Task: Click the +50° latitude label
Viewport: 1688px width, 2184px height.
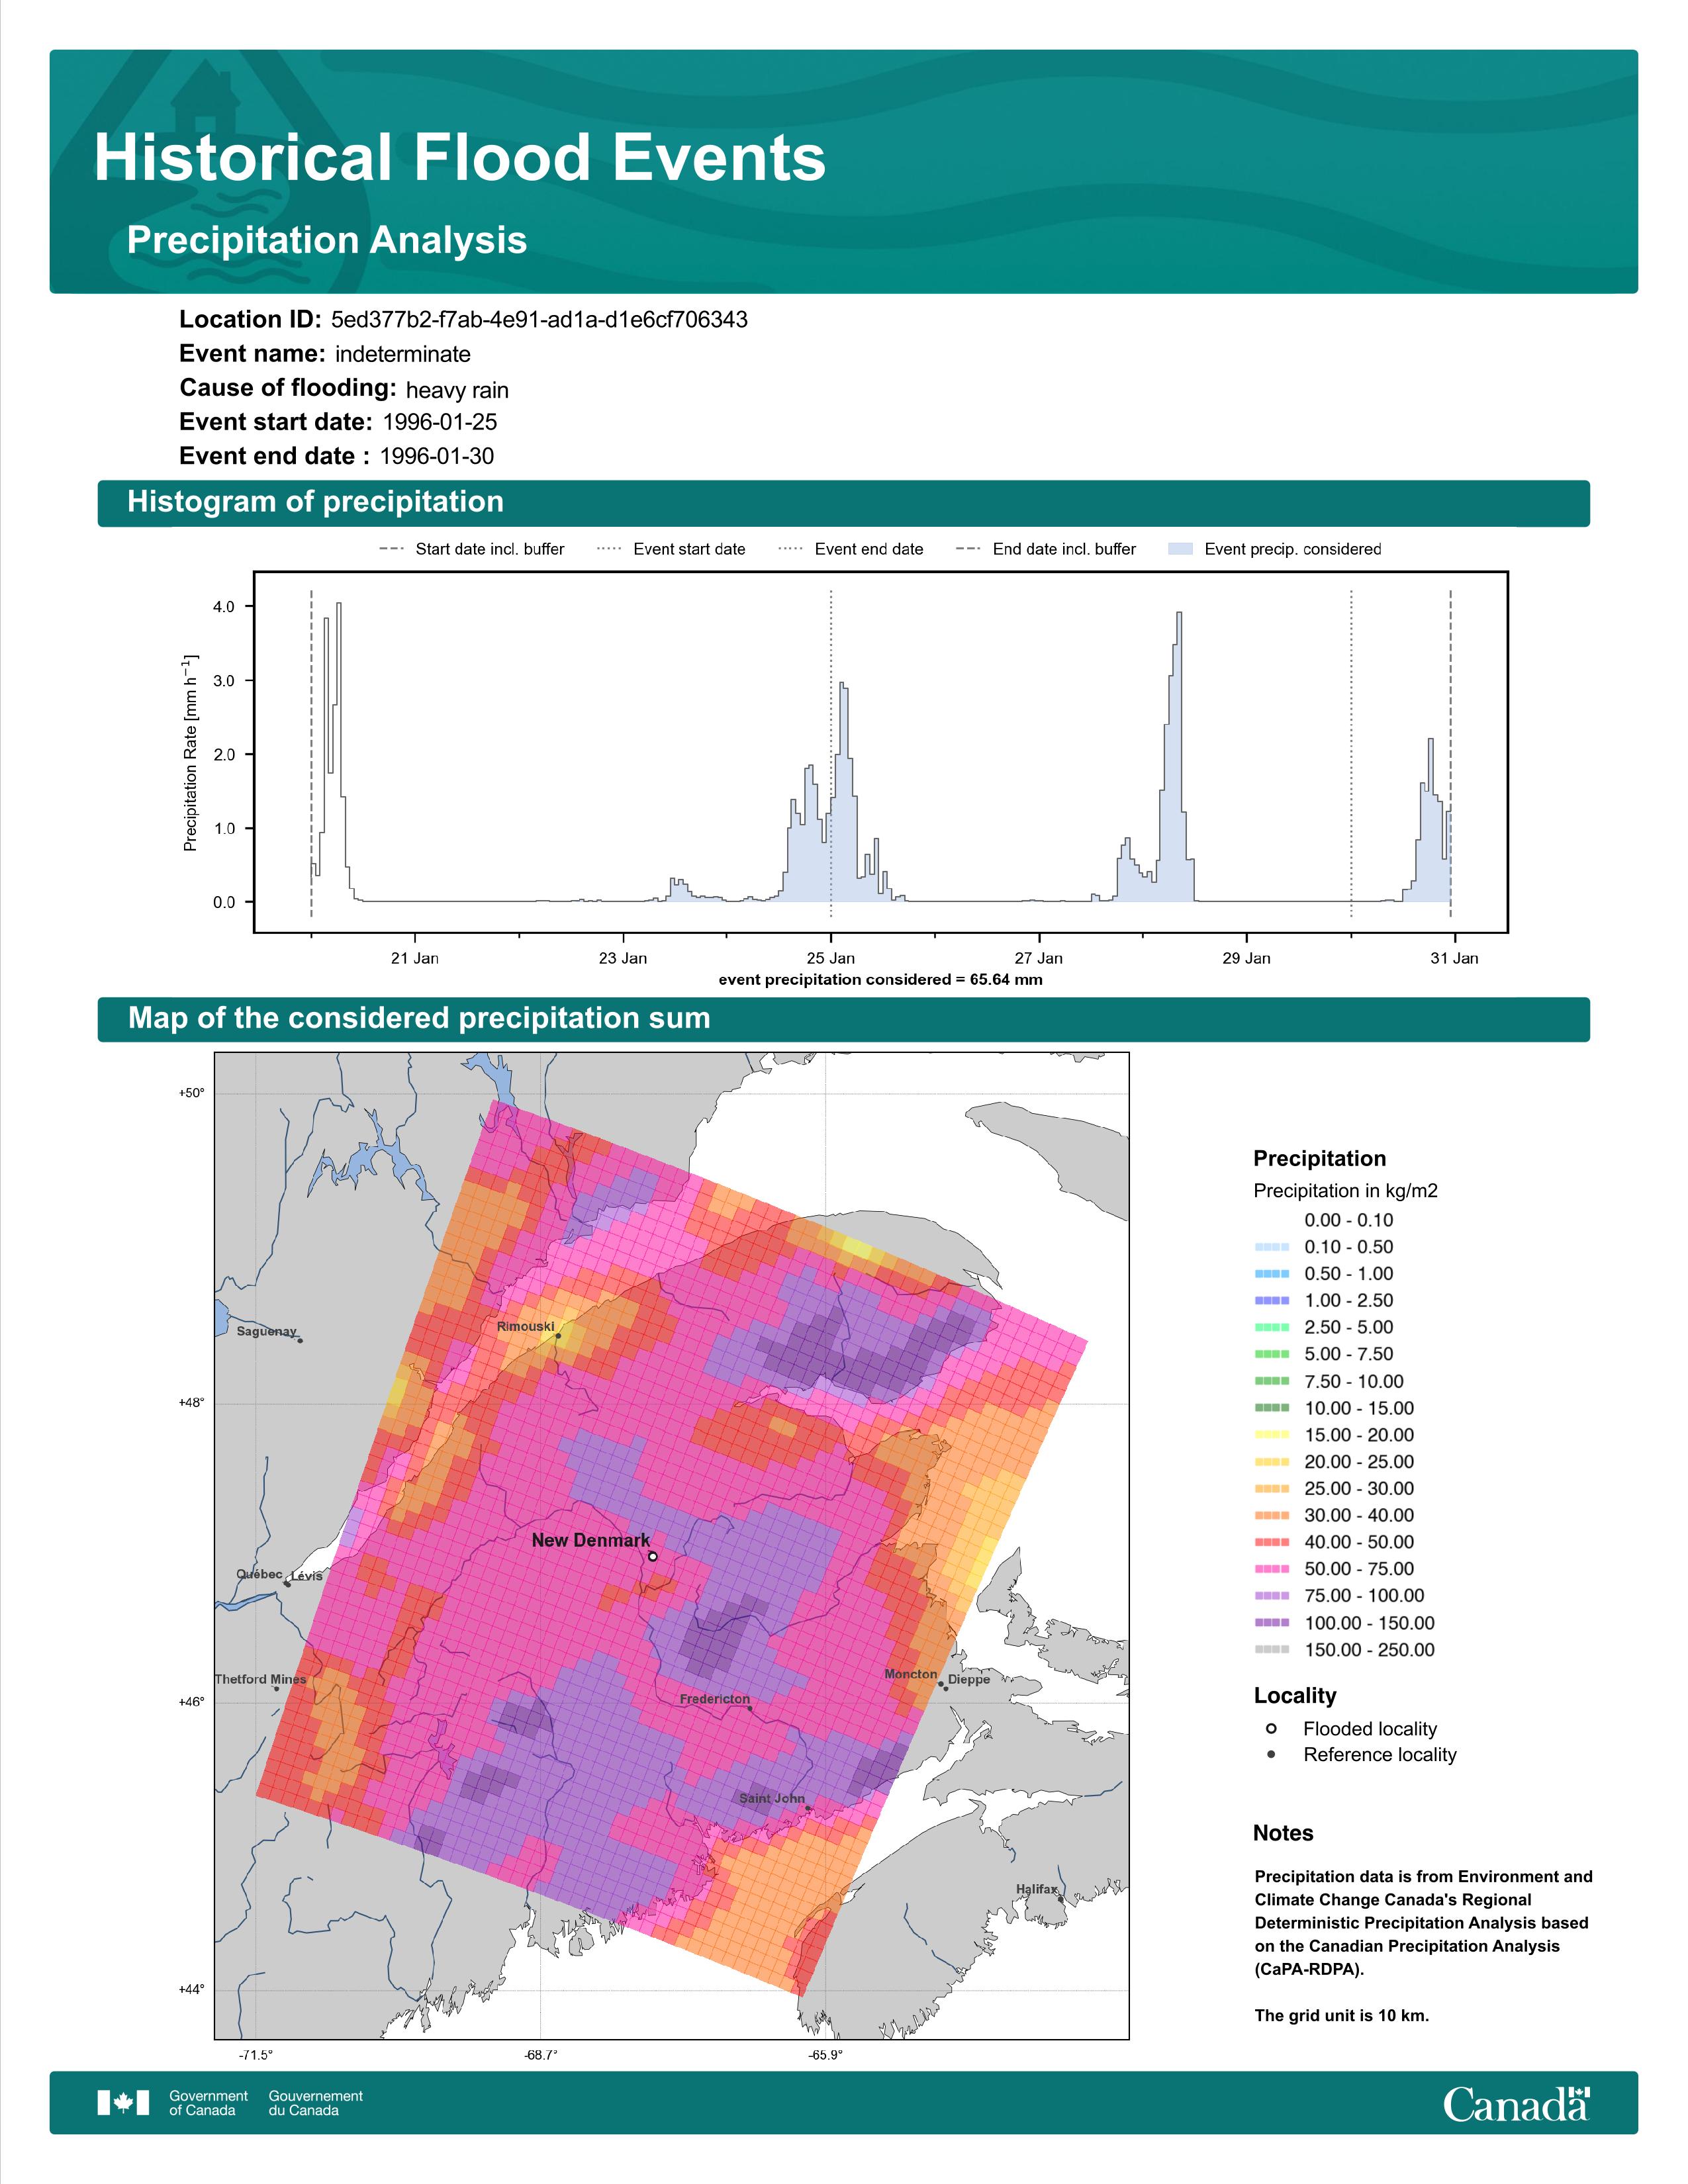Action: (x=191, y=1093)
